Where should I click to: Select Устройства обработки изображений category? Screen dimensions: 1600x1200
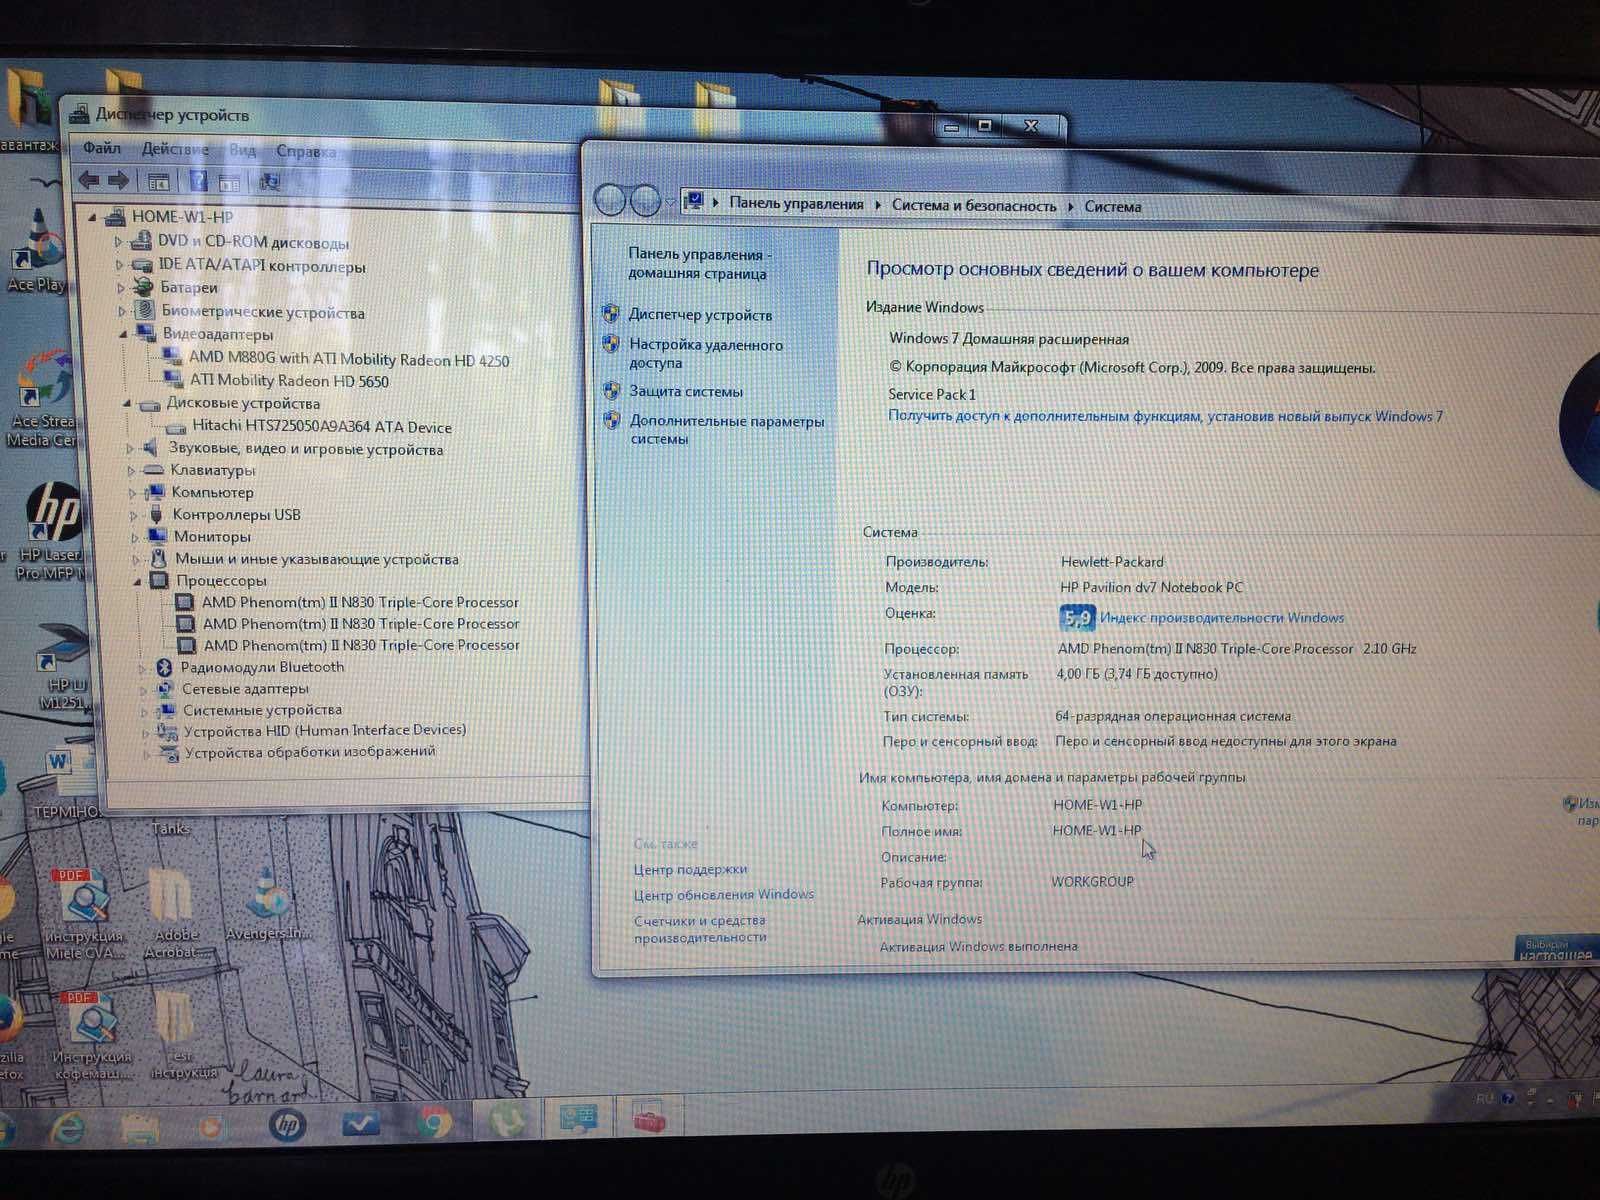tap(310, 752)
